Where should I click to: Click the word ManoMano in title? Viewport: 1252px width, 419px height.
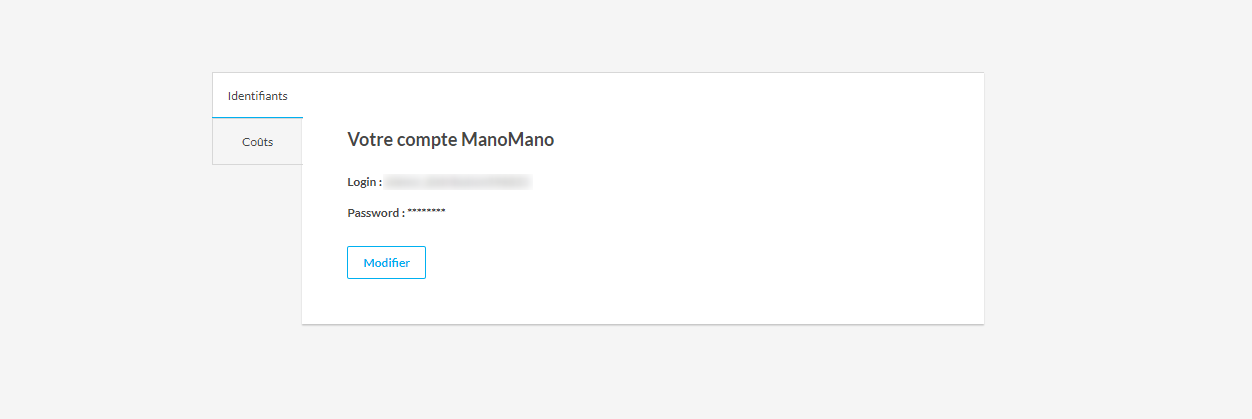[x=508, y=140]
